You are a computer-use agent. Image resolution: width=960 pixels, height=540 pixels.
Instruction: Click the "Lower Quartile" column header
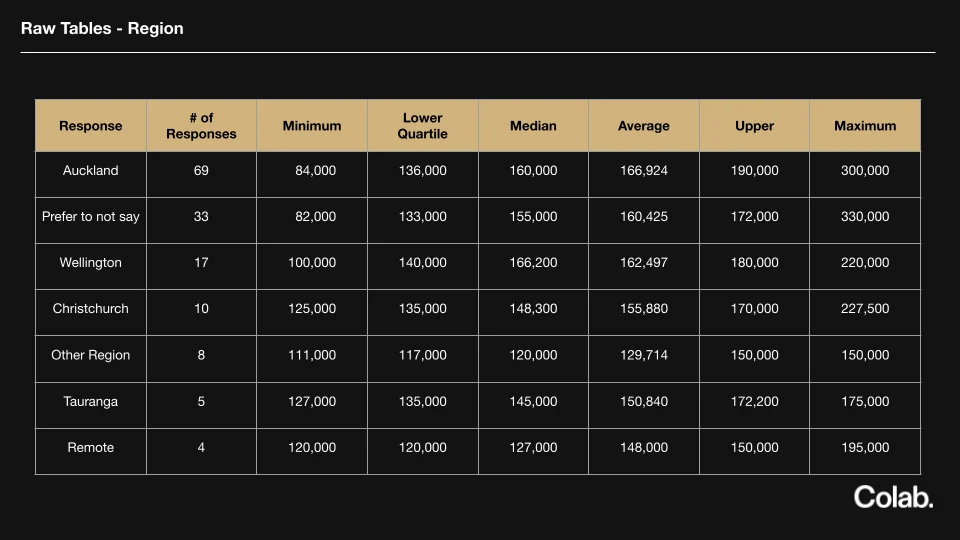pyautogui.click(x=423, y=126)
